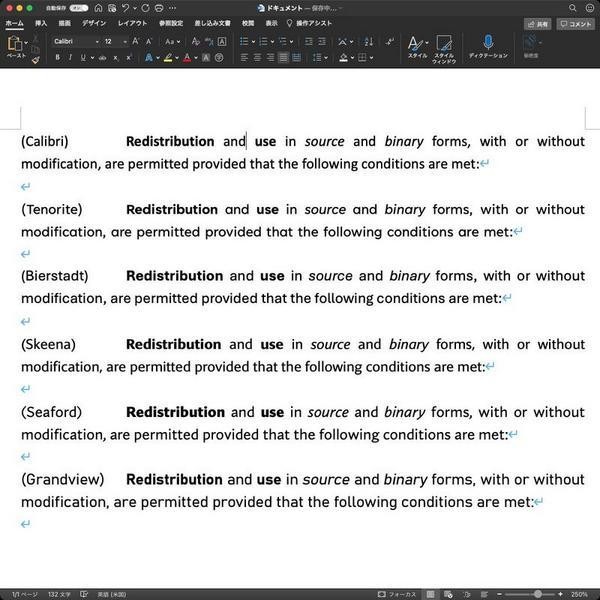Viewport: 600px width, 600px height.
Task: Toggle Italic formatting button
Action: [70, 58]
